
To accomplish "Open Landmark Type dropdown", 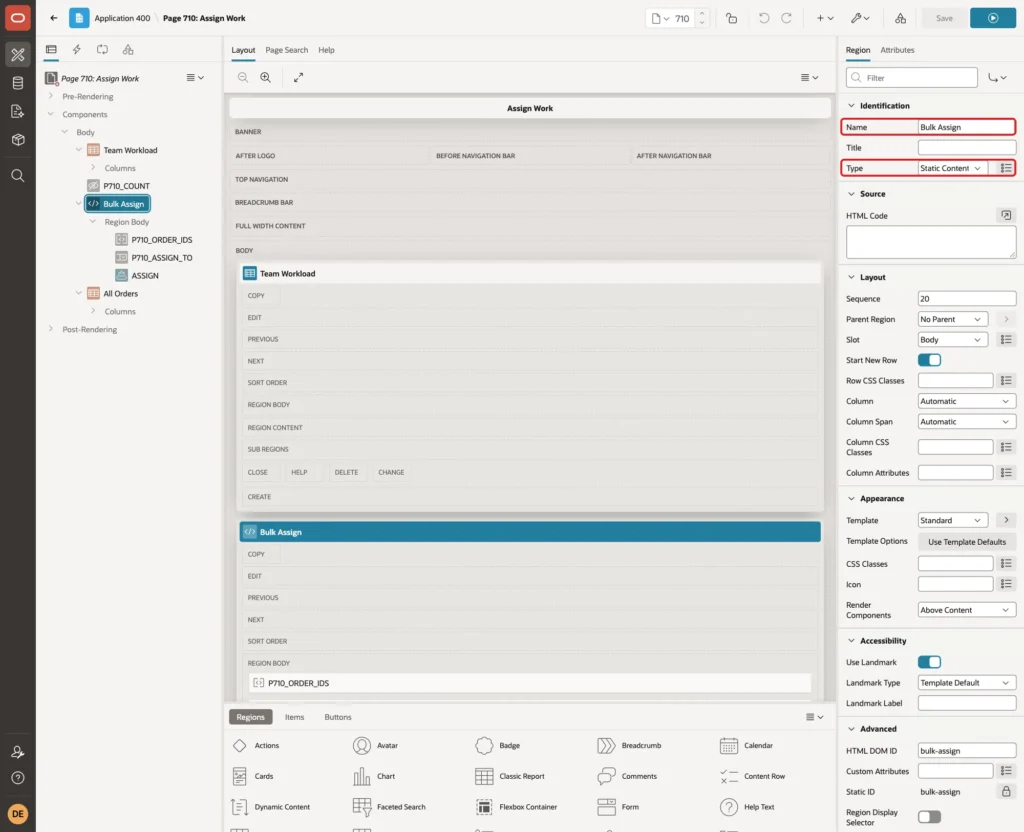I will pyautogui.click(x=966, y=682).
